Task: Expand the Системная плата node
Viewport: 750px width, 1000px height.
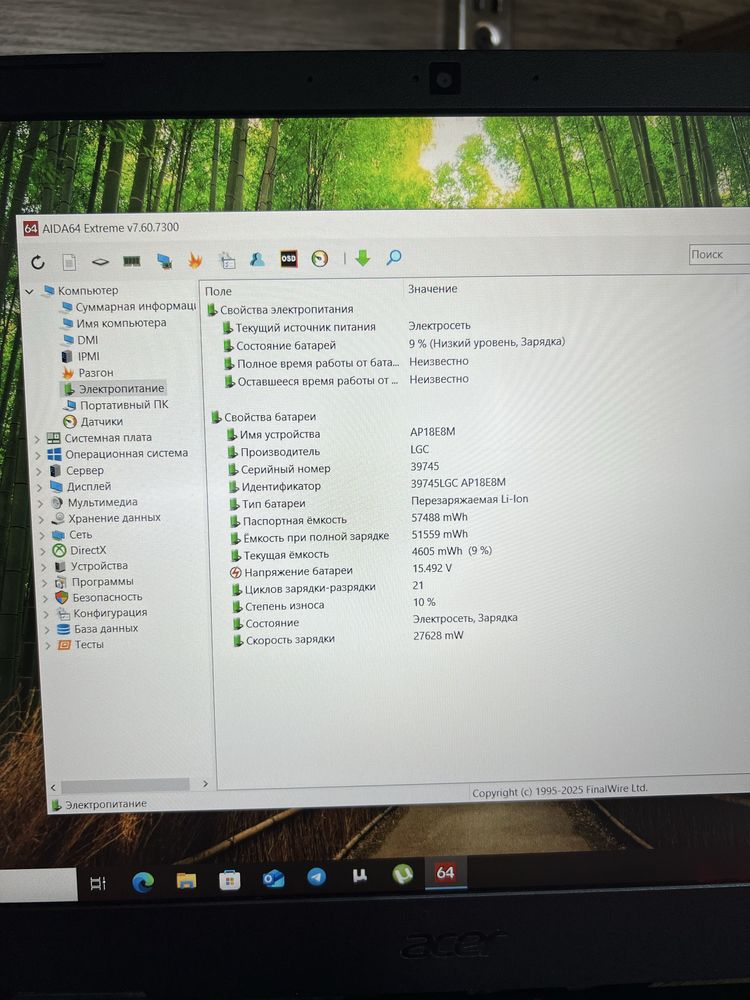Action: [37, 439]
